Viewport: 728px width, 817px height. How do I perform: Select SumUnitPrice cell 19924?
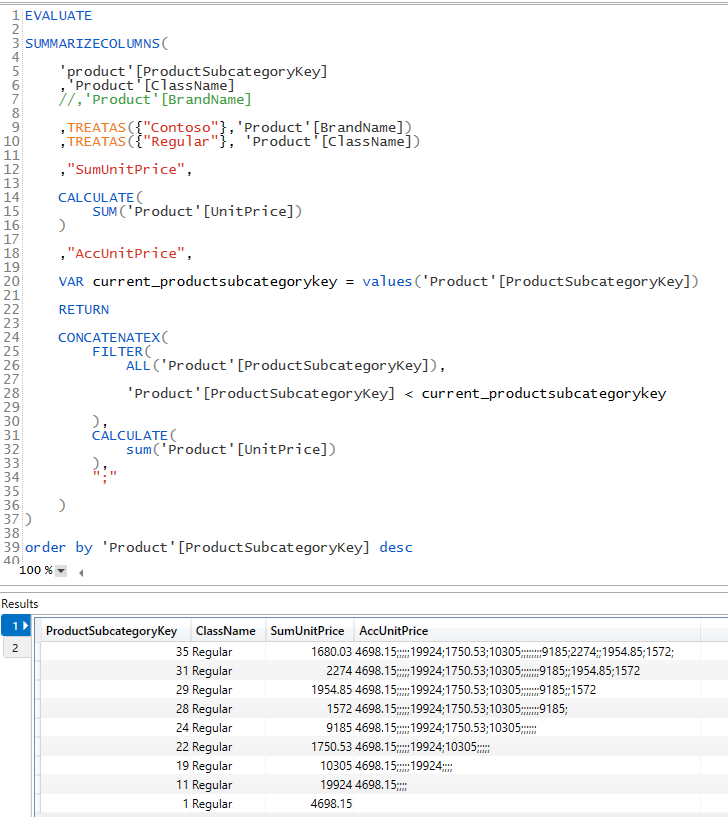310,785
